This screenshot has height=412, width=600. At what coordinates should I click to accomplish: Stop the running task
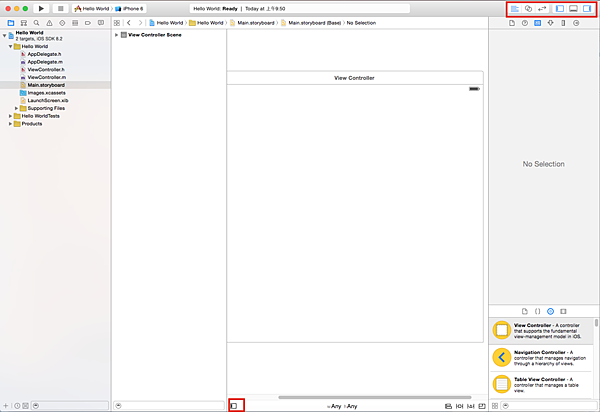60,8
